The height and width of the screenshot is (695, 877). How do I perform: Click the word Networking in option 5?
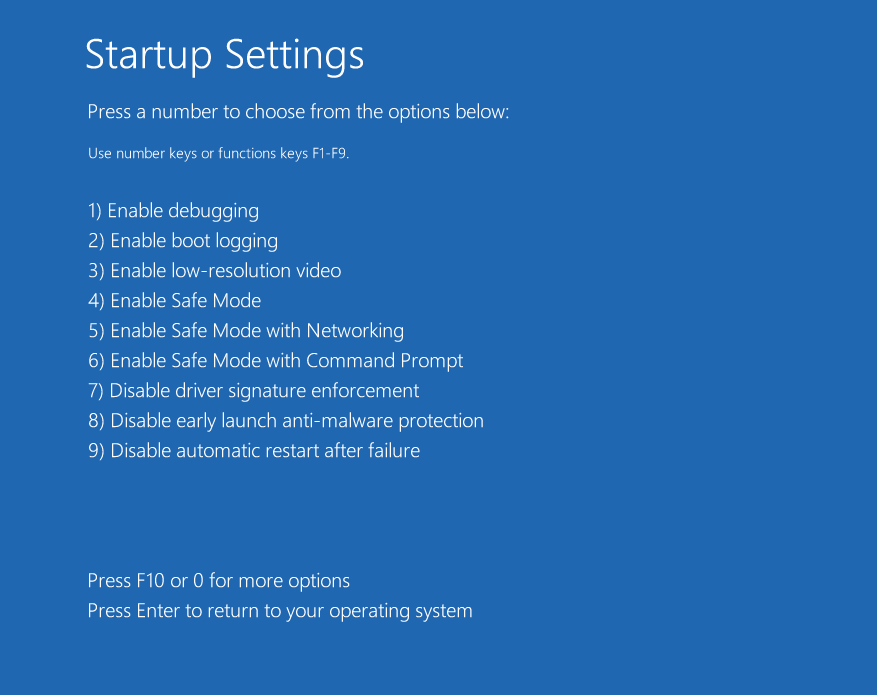[355, 331]
